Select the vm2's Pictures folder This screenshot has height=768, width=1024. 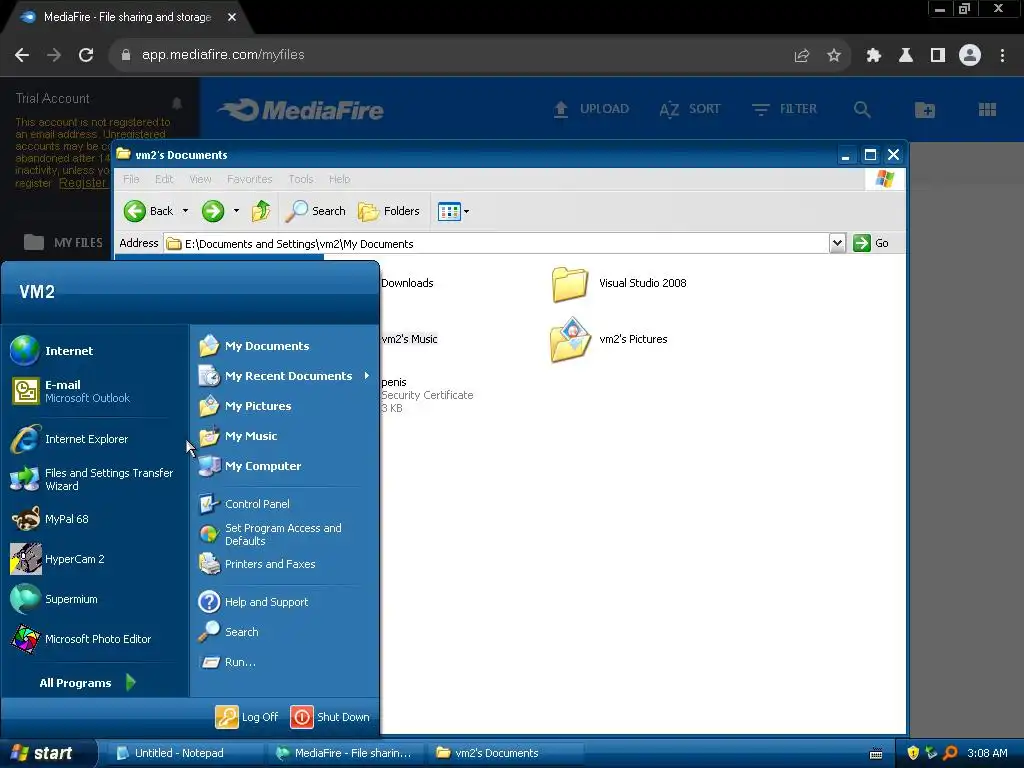pos(610,340)
